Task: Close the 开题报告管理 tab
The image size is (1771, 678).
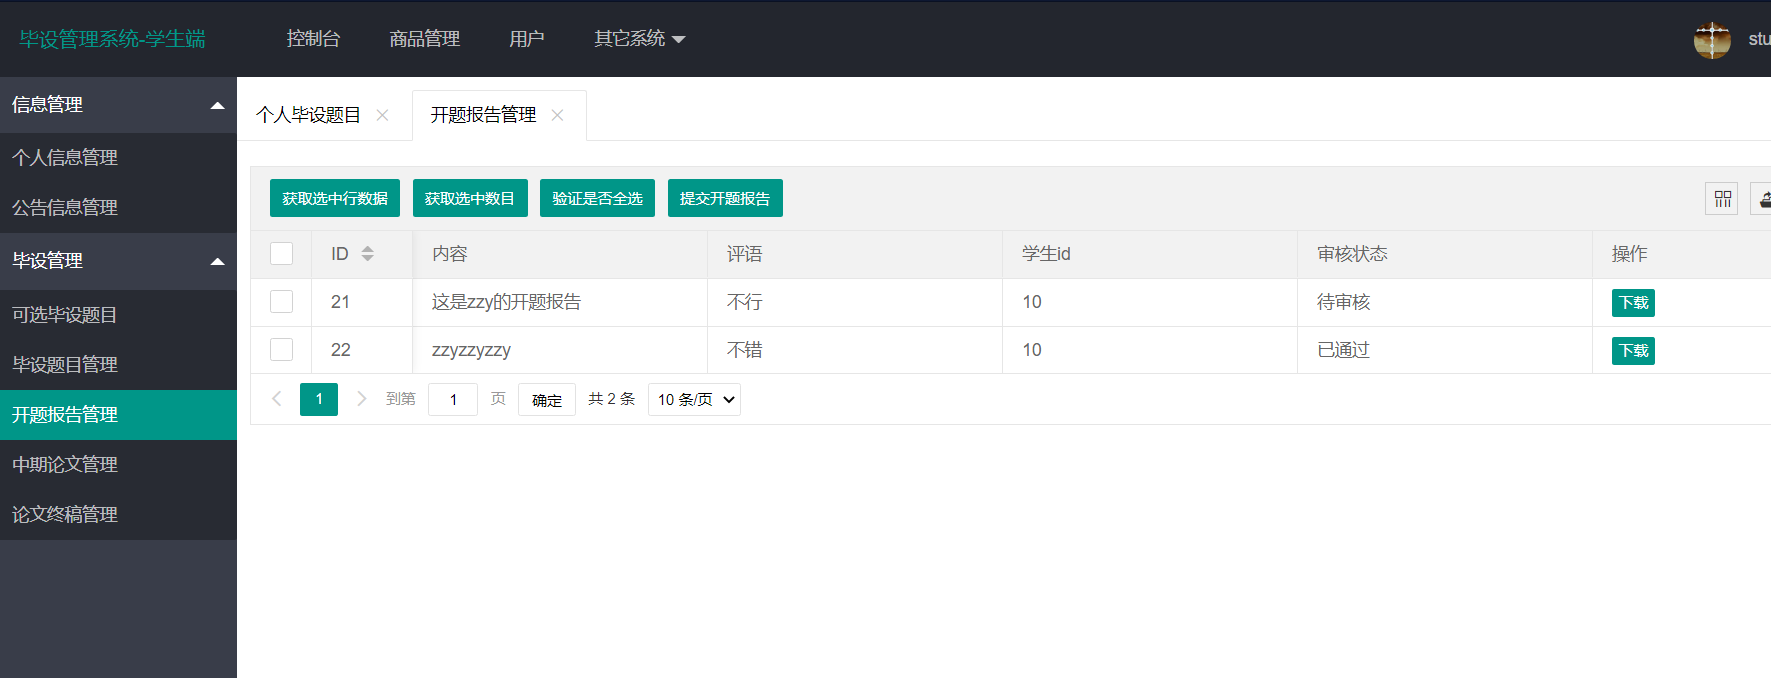Action: coord(557,115)
